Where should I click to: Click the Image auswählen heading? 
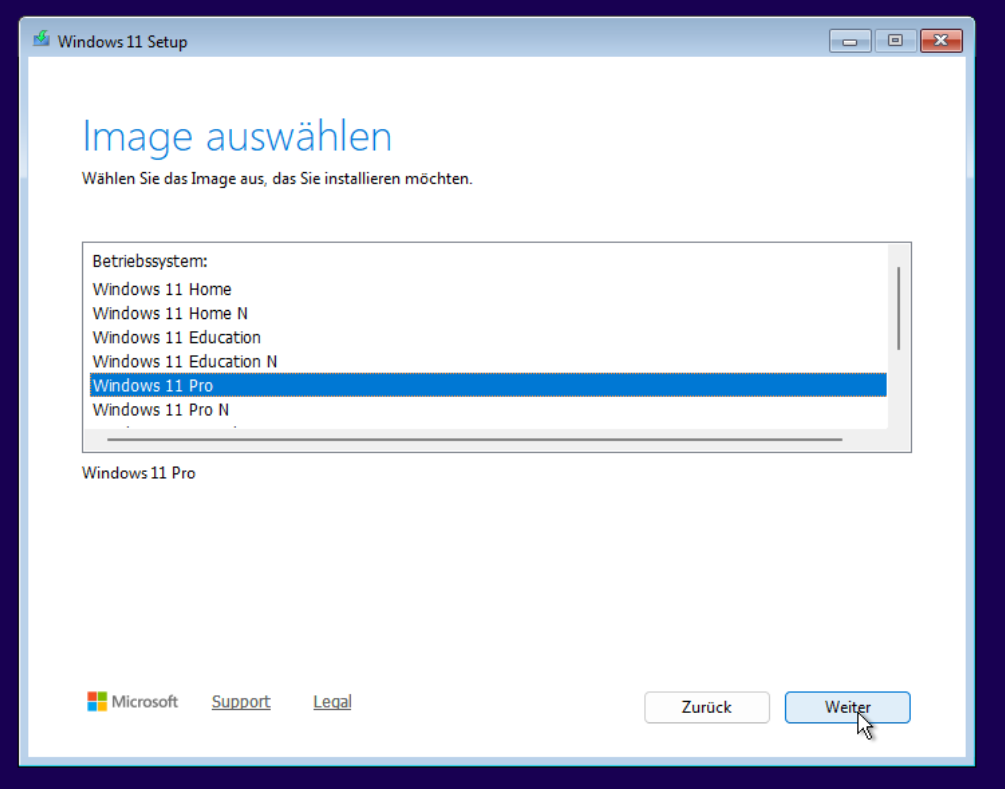[237, 136]
